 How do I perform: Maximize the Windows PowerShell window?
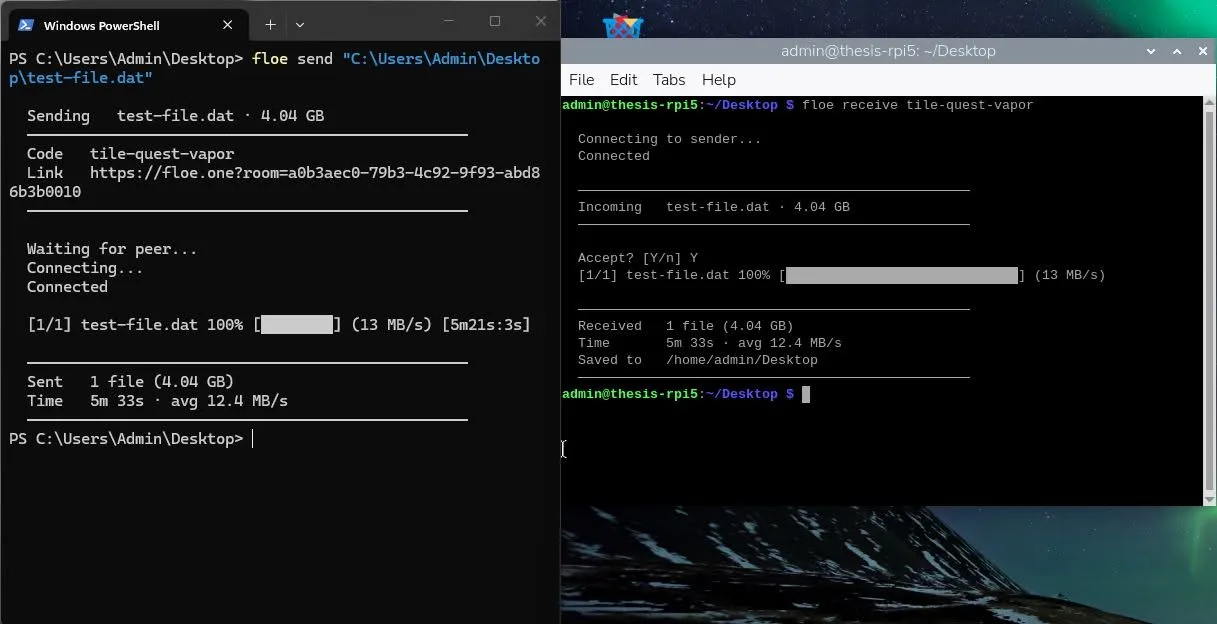click(x=494, y=21)
